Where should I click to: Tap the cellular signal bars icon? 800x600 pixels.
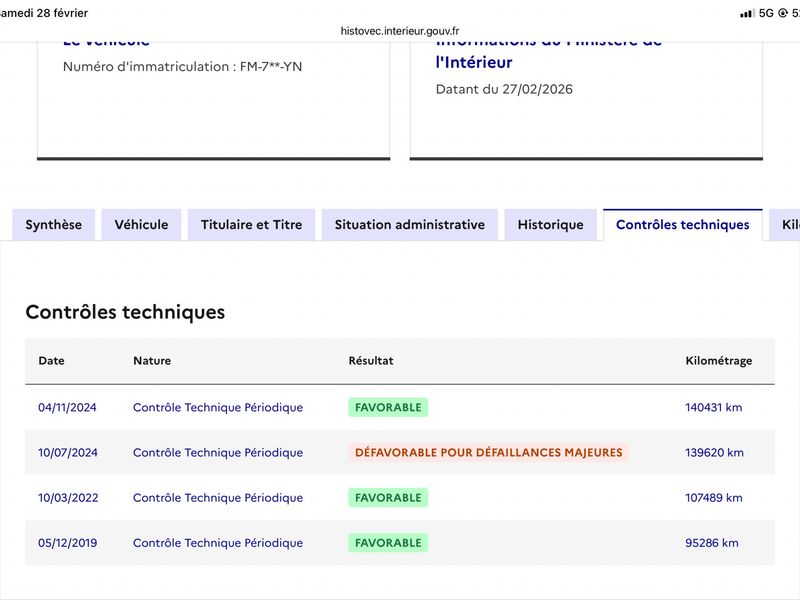(x=747, y=13)
